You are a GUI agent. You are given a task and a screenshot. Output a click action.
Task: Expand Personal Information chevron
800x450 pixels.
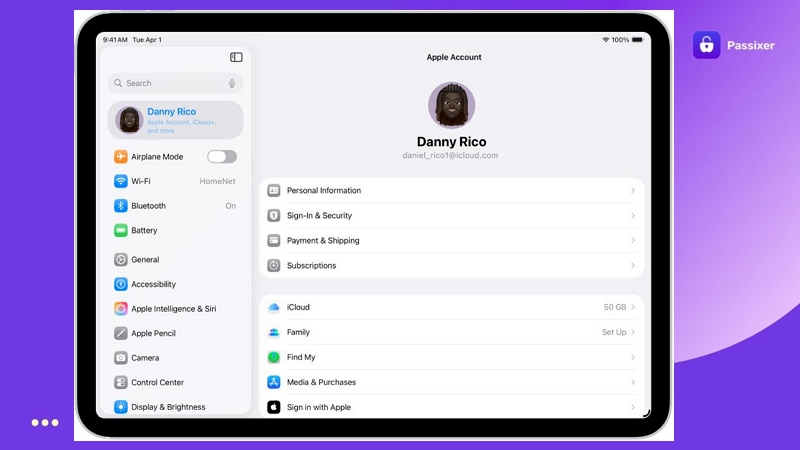633,190
